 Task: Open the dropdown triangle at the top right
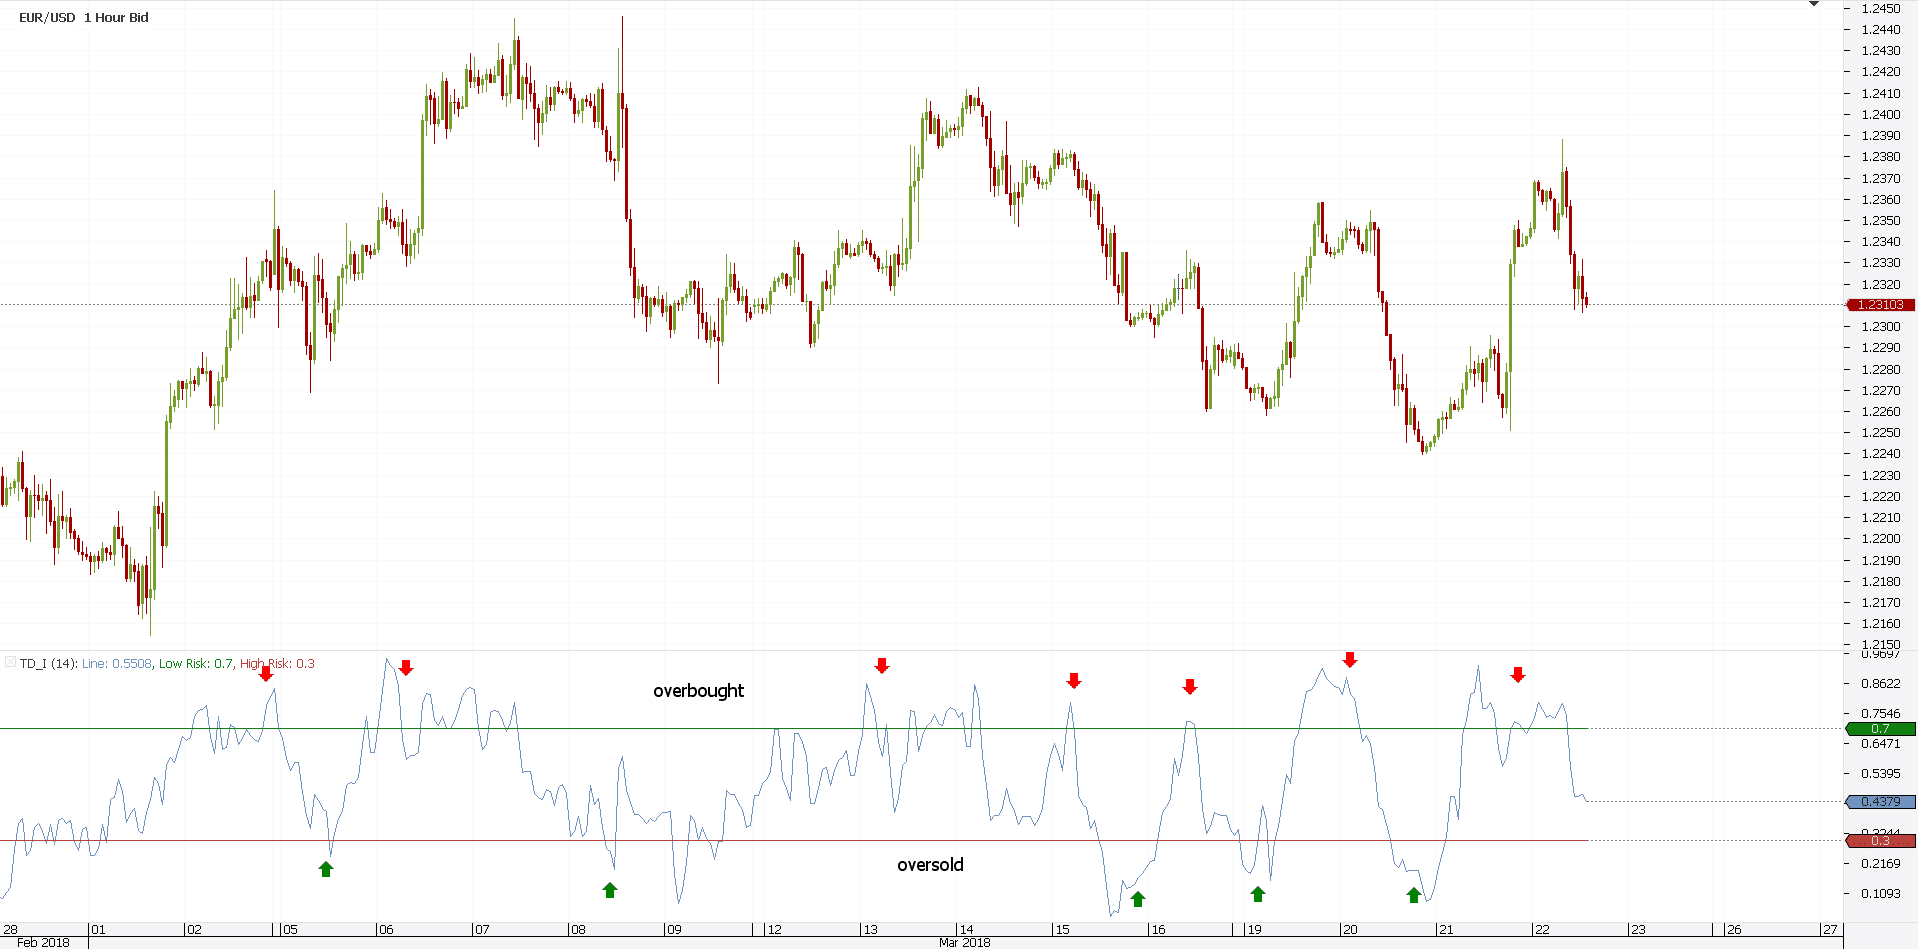click(x=1812, y=4)
